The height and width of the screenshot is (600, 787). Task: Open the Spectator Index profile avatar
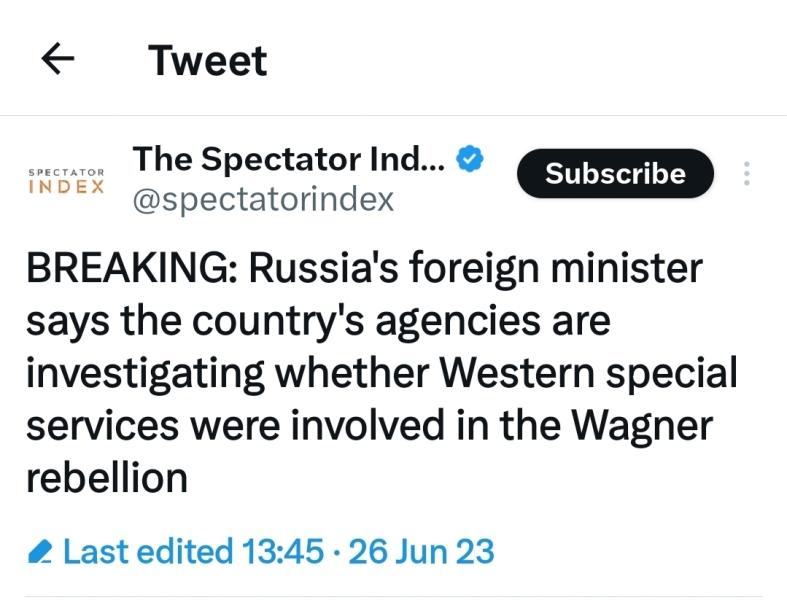point(67,181)
